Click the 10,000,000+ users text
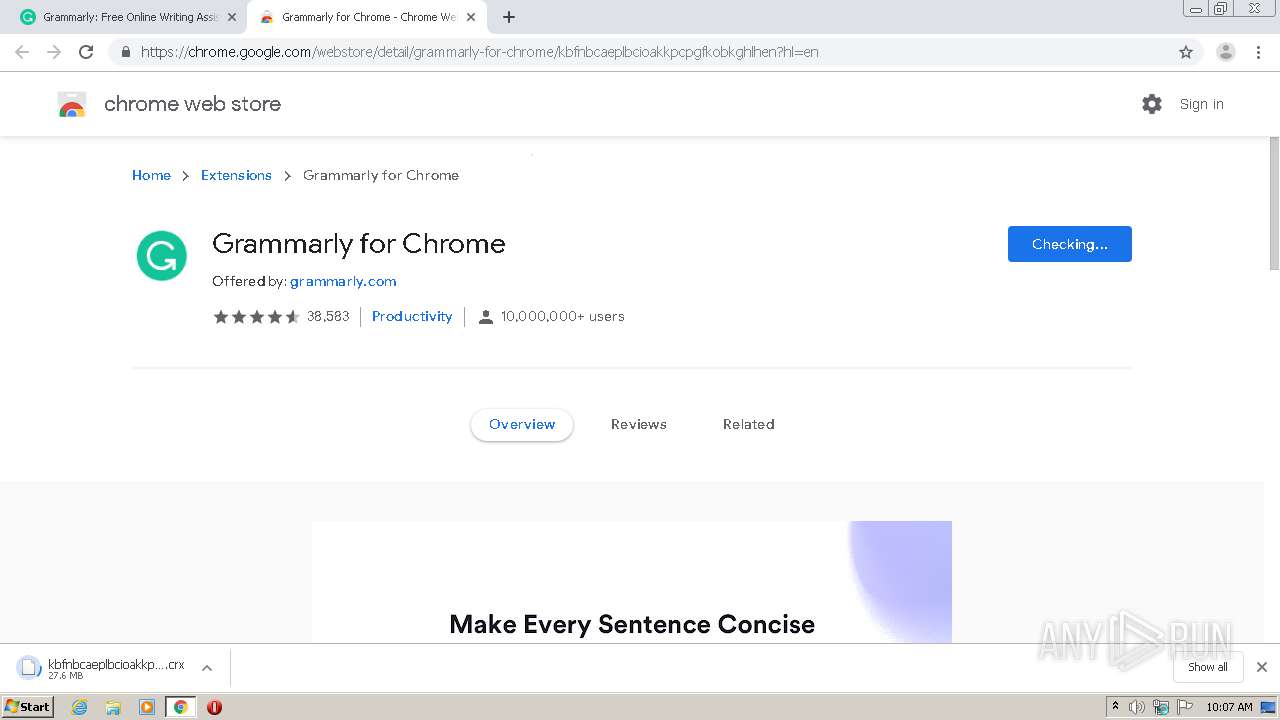The height and width of the screenshot is (720, 1280). point(563,316)
